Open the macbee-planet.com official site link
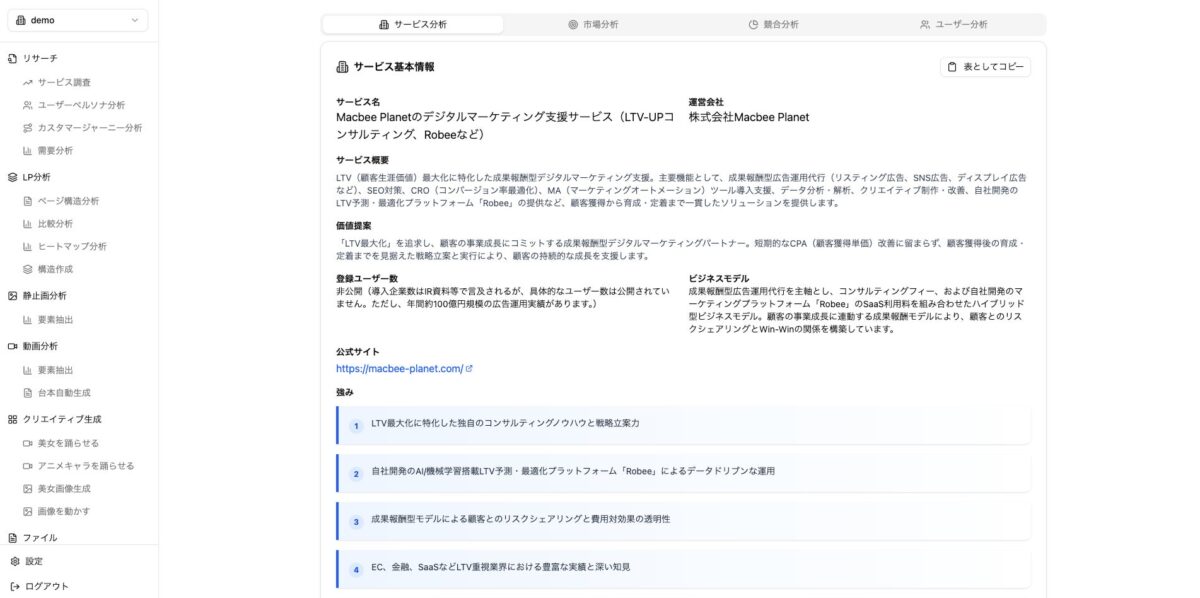The width and height of the screenshot is (1200, 598). (x=403, y=368)
